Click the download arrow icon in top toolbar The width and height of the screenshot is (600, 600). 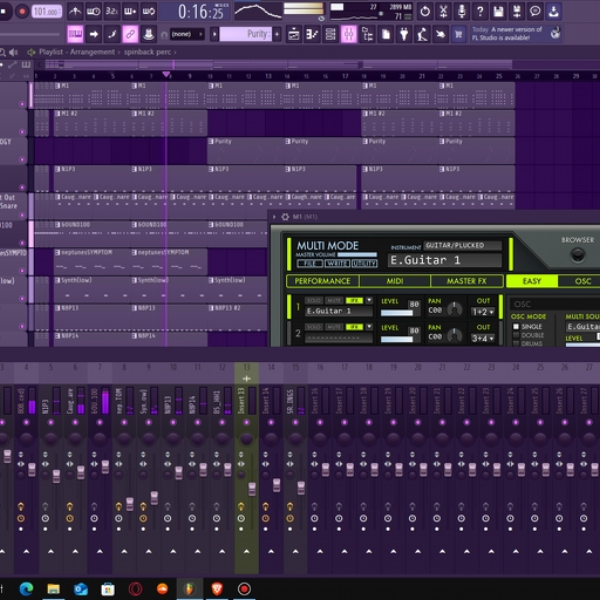coord(553,11)
